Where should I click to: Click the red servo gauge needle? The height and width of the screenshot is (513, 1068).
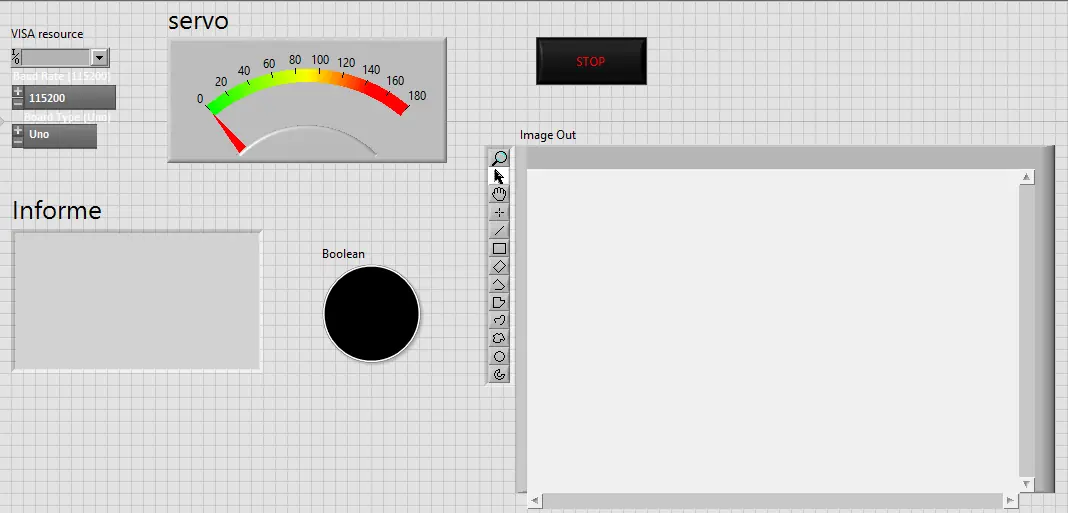tap(230, 134)
